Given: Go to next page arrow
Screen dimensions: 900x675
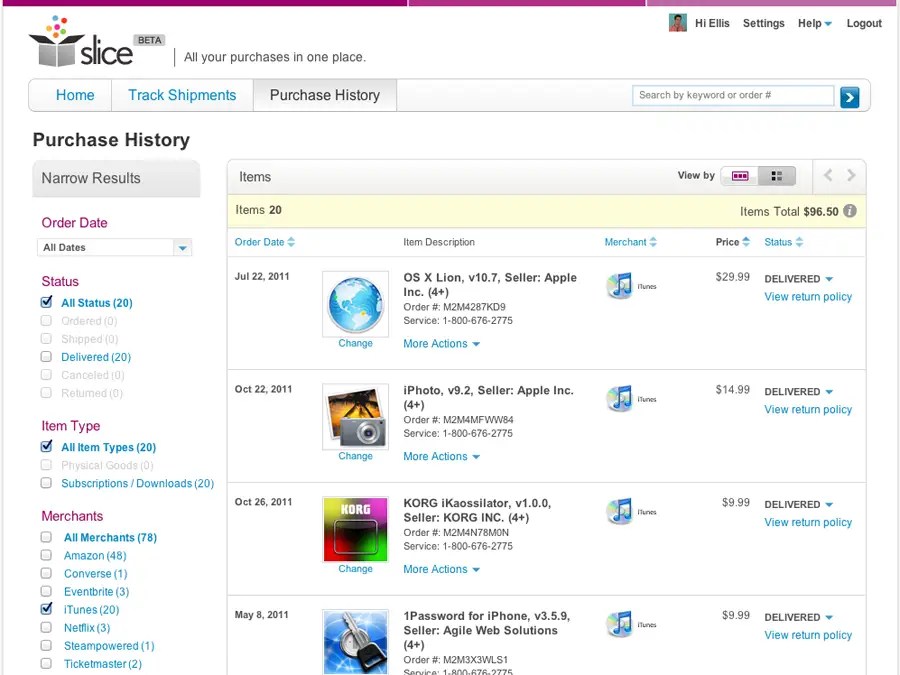Looking at the screenshot, I should [851, 175].
